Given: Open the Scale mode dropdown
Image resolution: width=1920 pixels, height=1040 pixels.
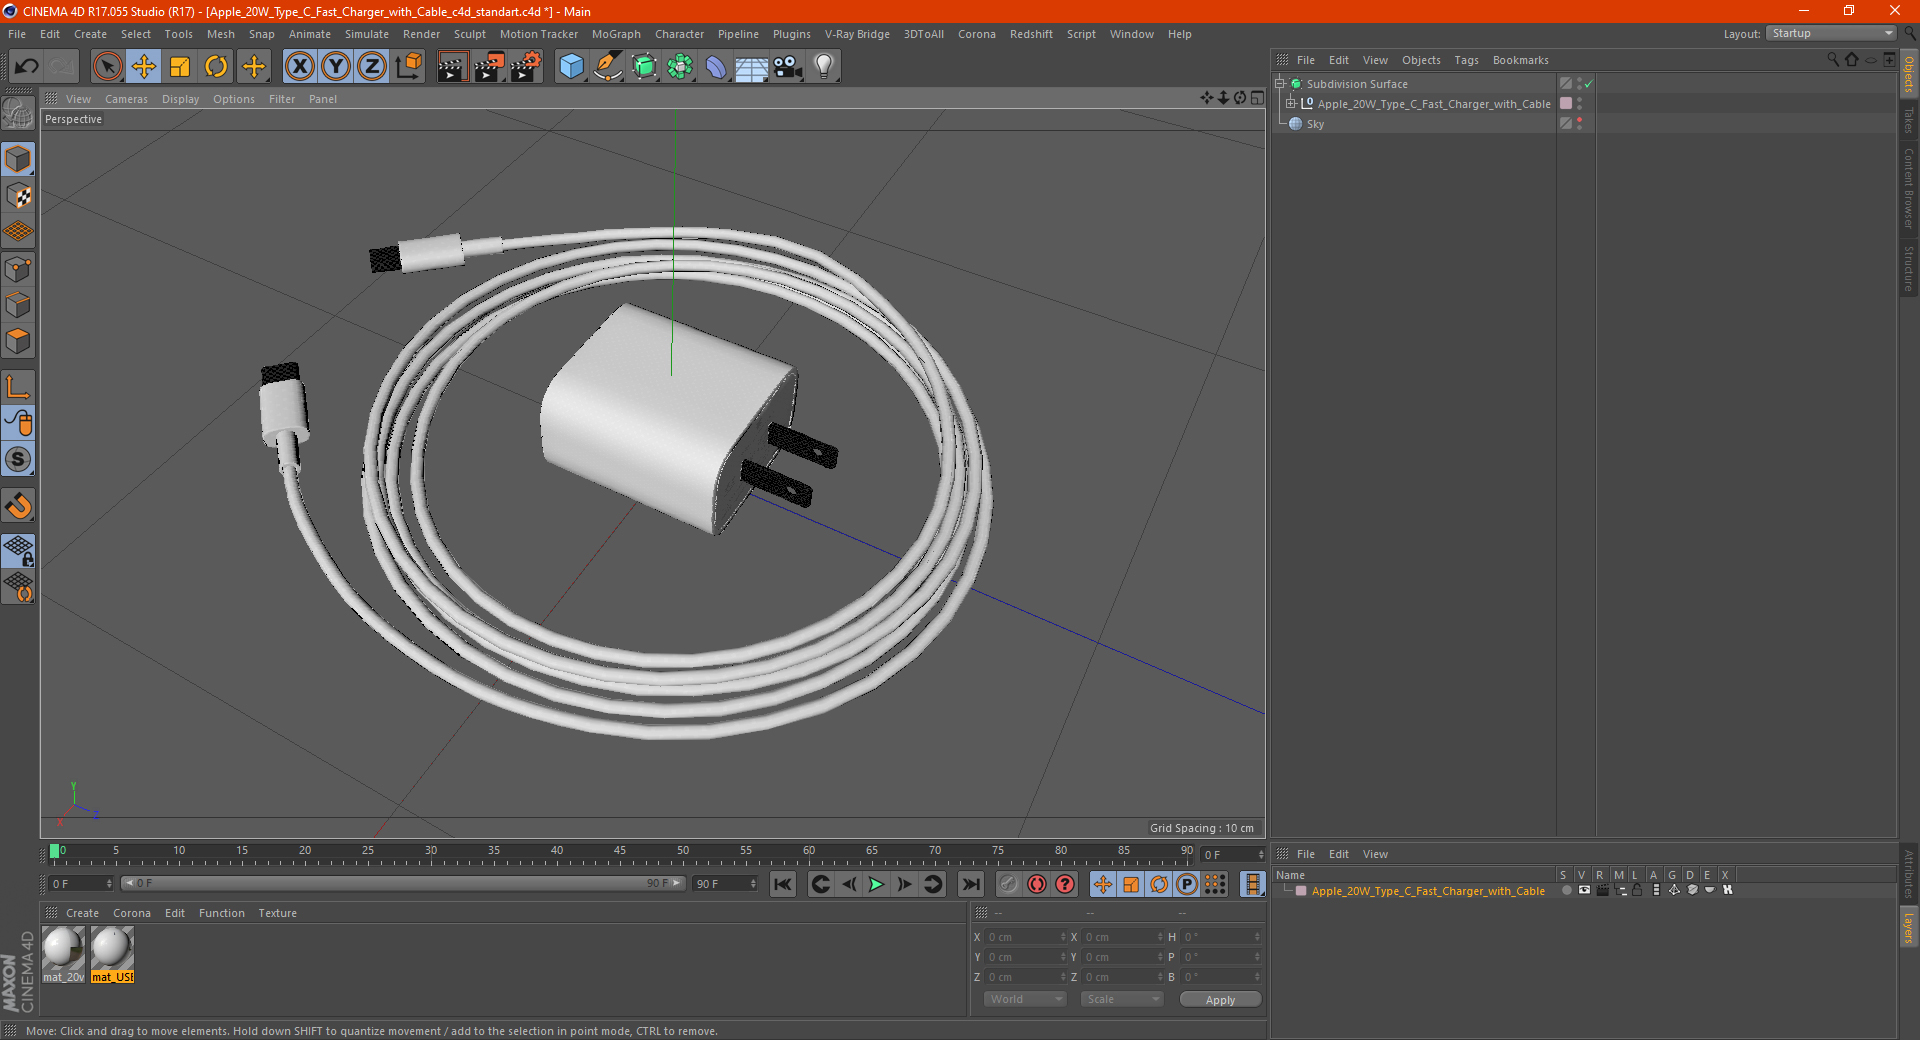Looking at the screenshot, I should pos(1122,999).
